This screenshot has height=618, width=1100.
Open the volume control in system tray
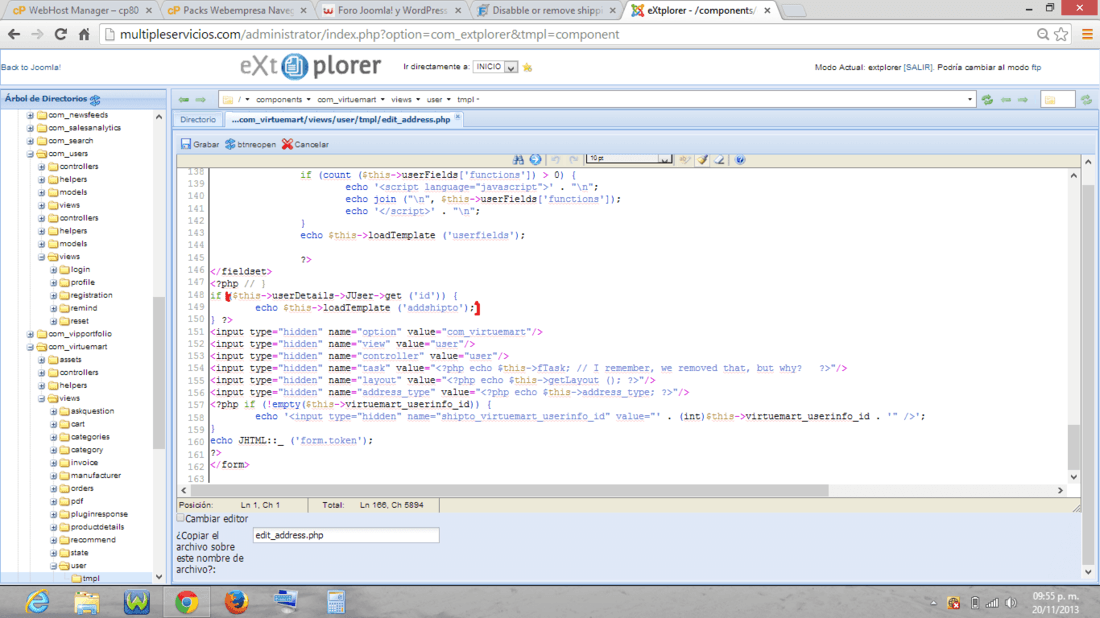(x=1011, y=603)
